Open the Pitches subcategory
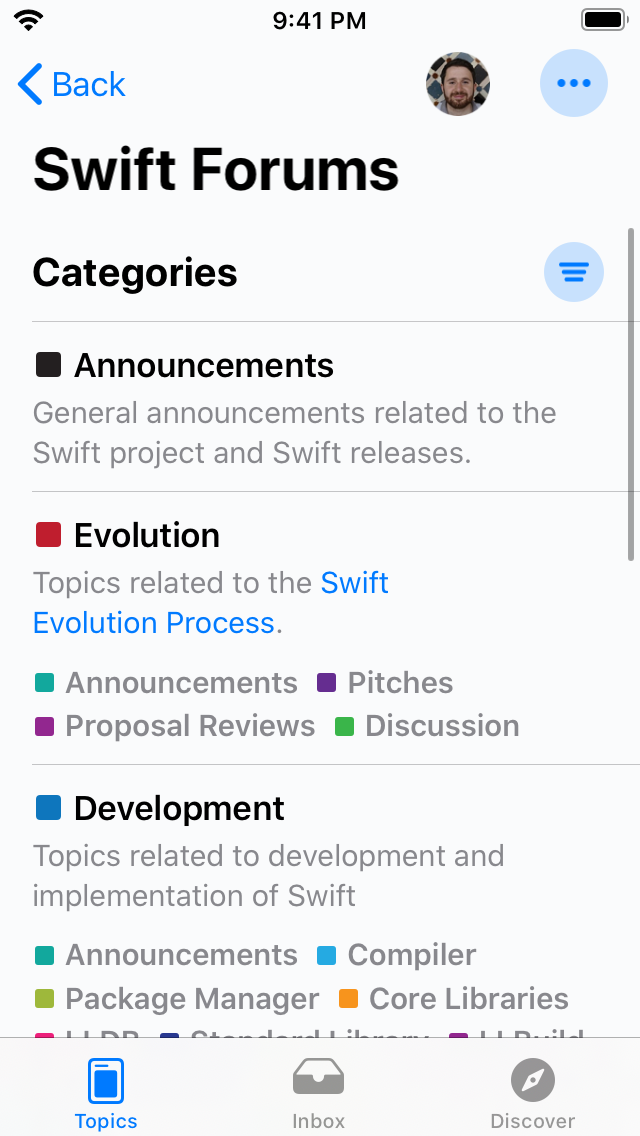Screen dimensions: 640x1136 click(x=400, y=683)
